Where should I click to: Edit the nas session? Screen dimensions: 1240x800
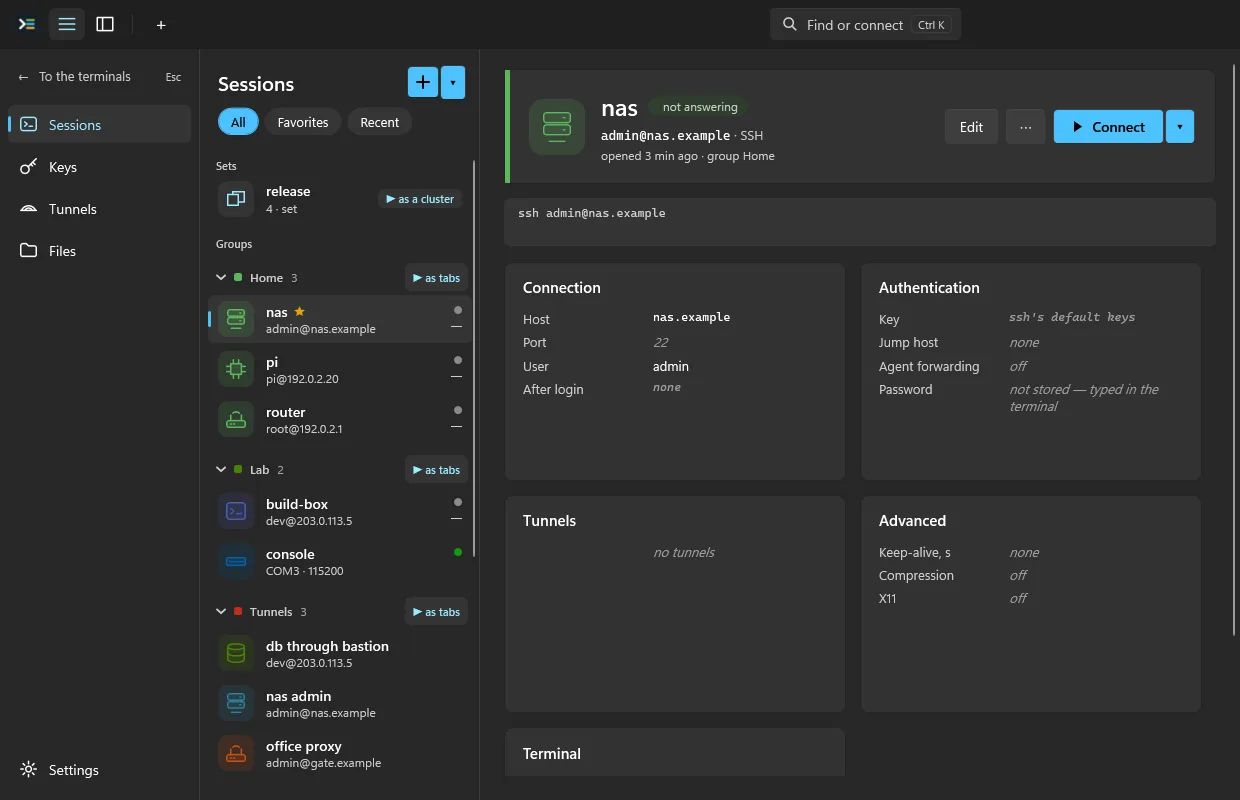click(971, 127)
